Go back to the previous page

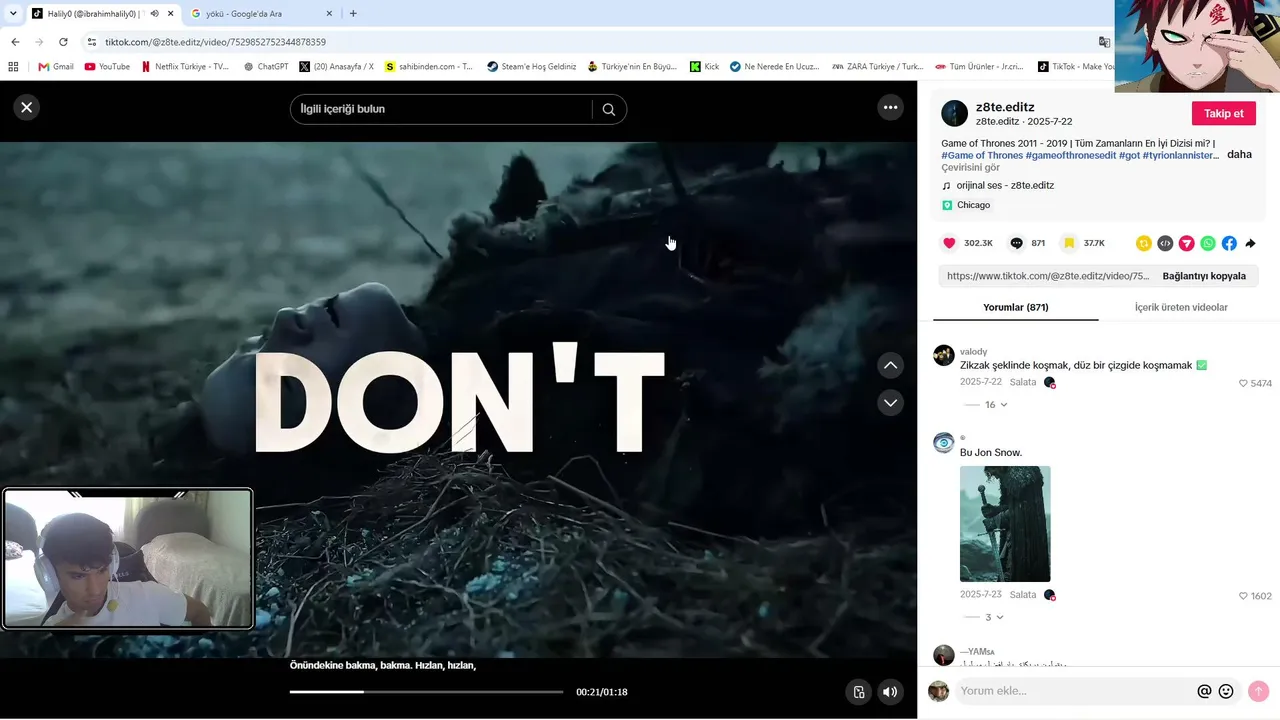pos(15,42)
